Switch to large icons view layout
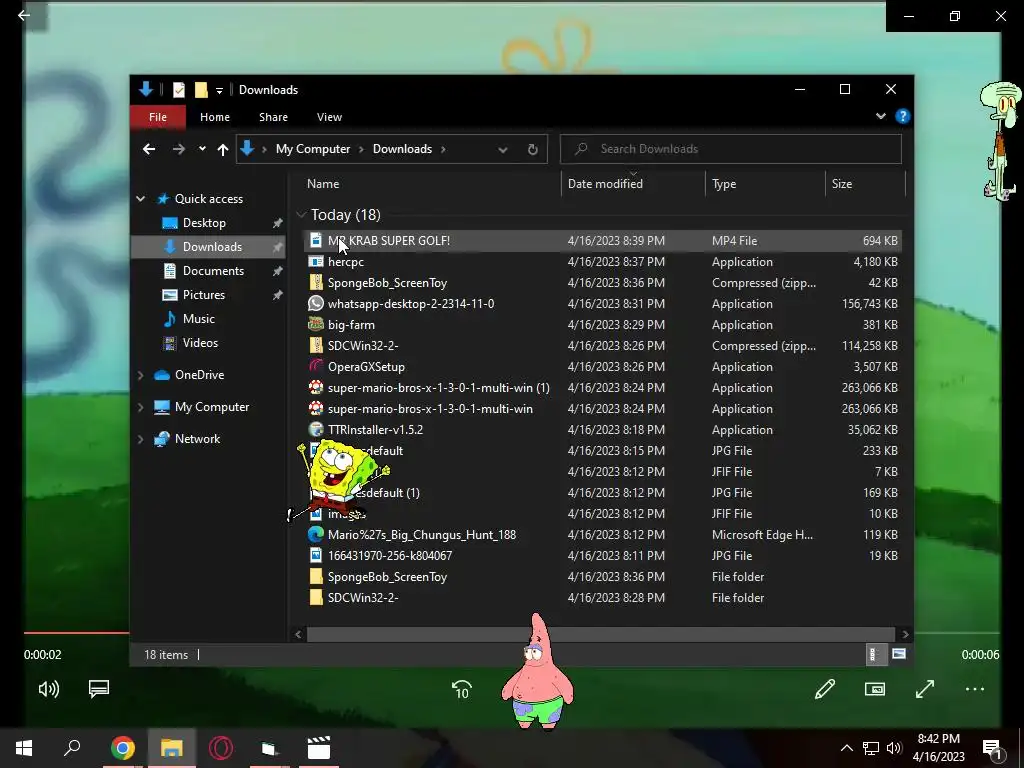 pyautogui.click(x=899, y=654)
